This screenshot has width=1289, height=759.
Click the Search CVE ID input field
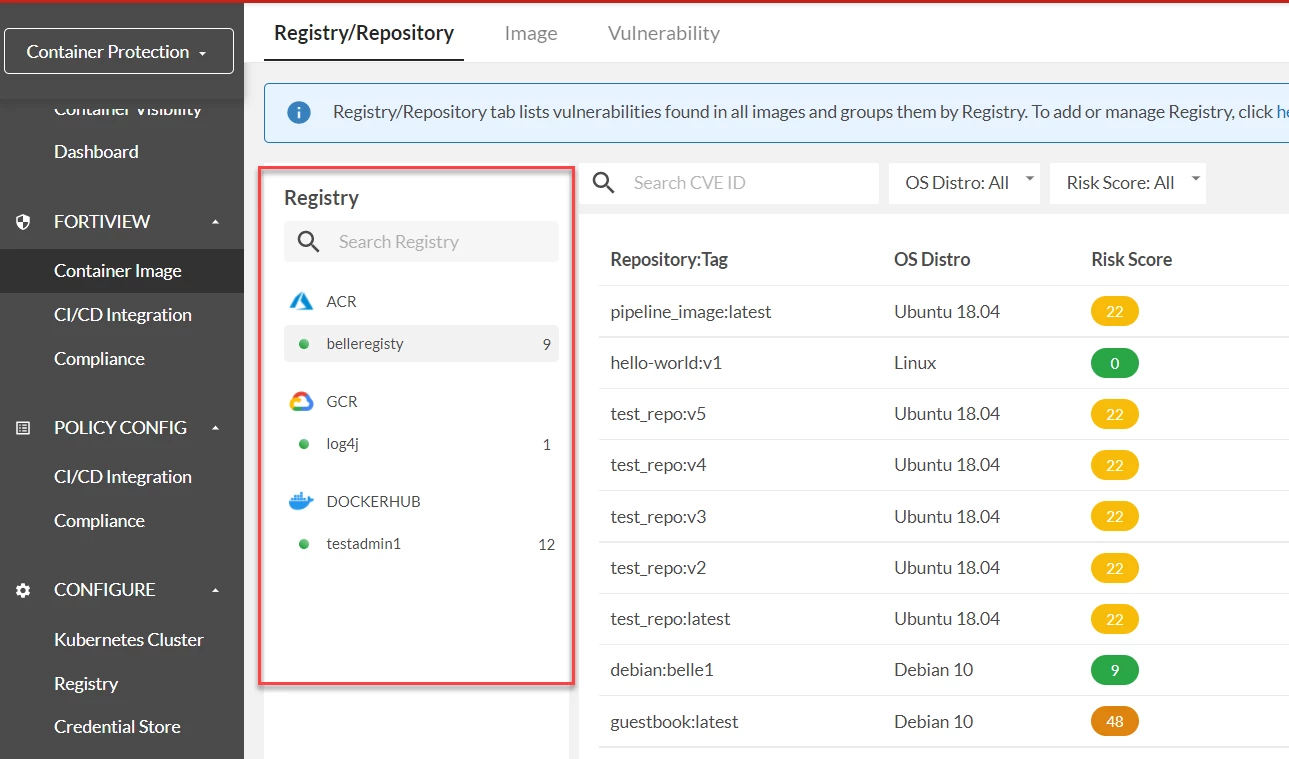pyautogui.click(x=728, y=183)
